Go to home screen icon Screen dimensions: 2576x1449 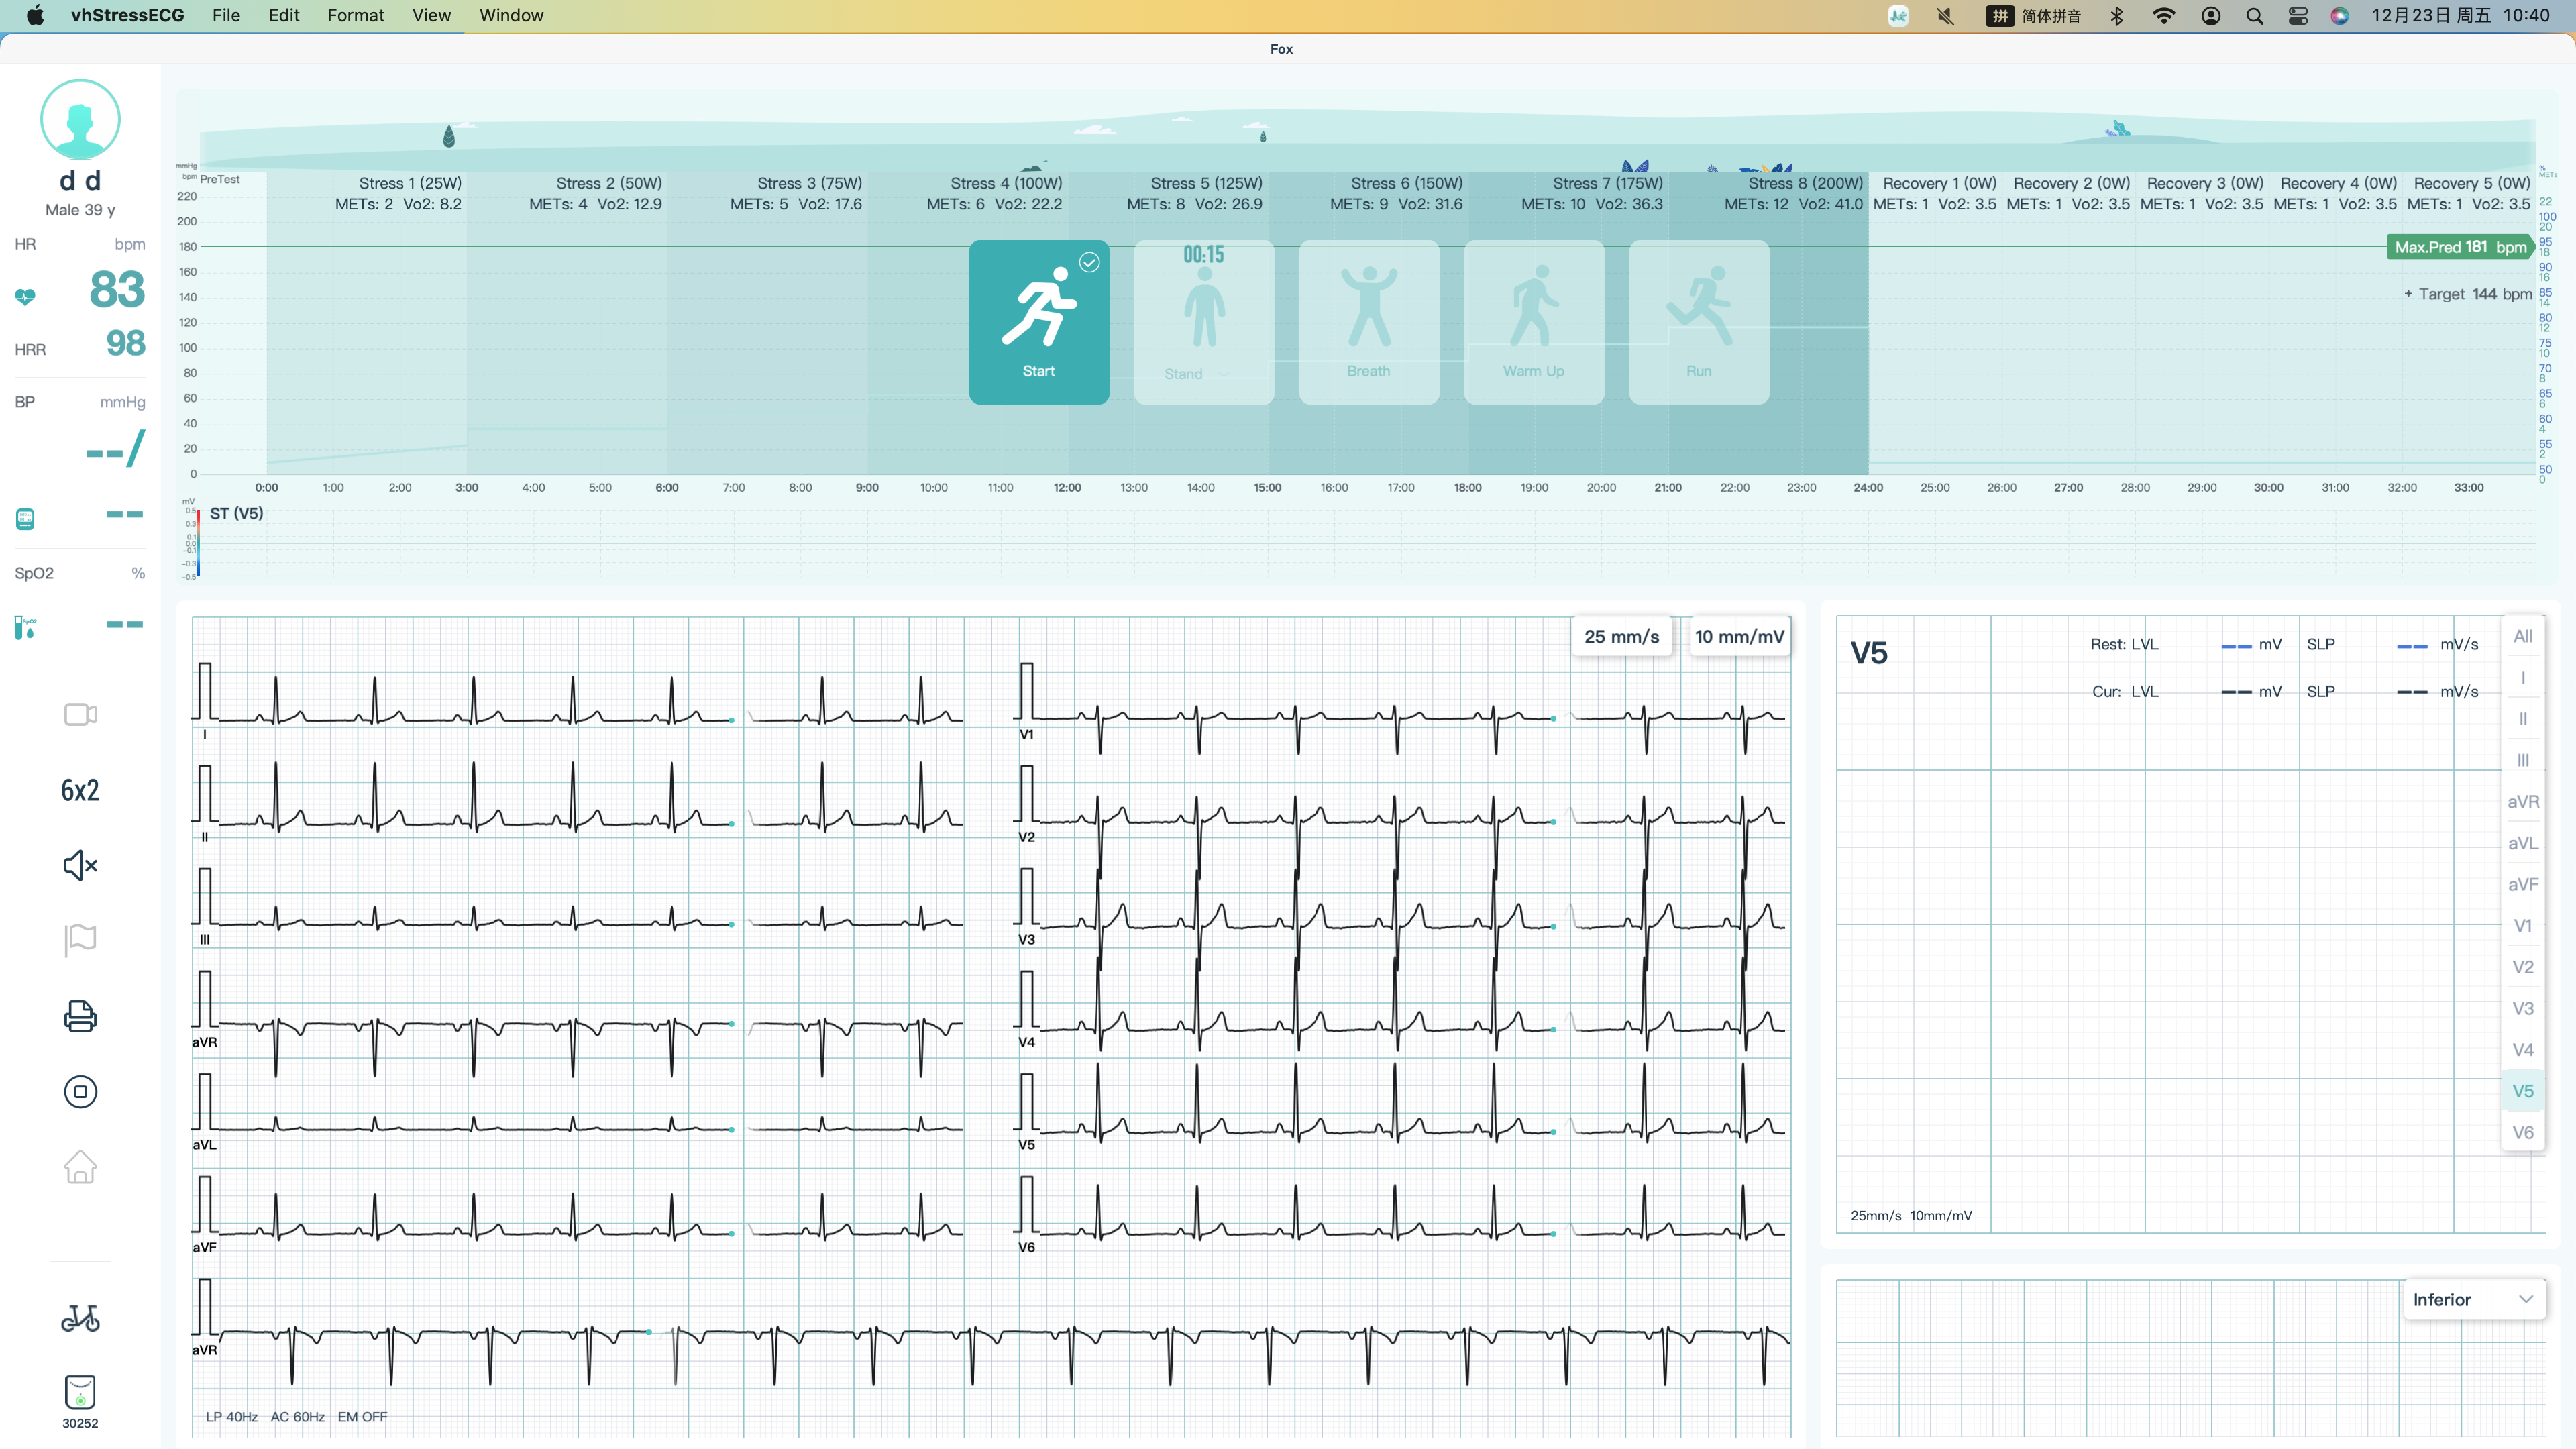tap(80, 1166)
